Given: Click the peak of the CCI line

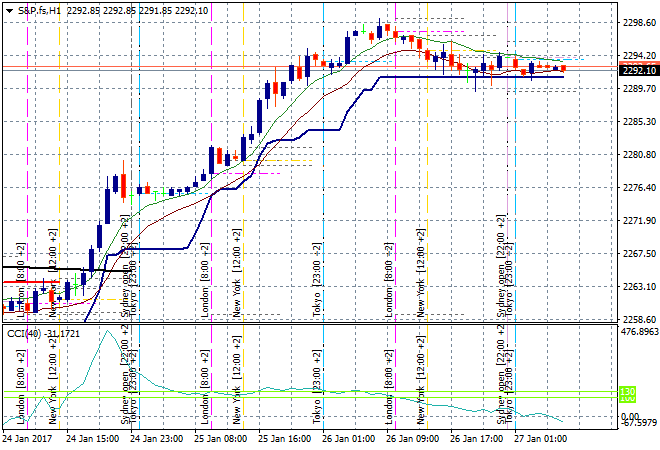Looking at the screenshot, I should point(107,332).
